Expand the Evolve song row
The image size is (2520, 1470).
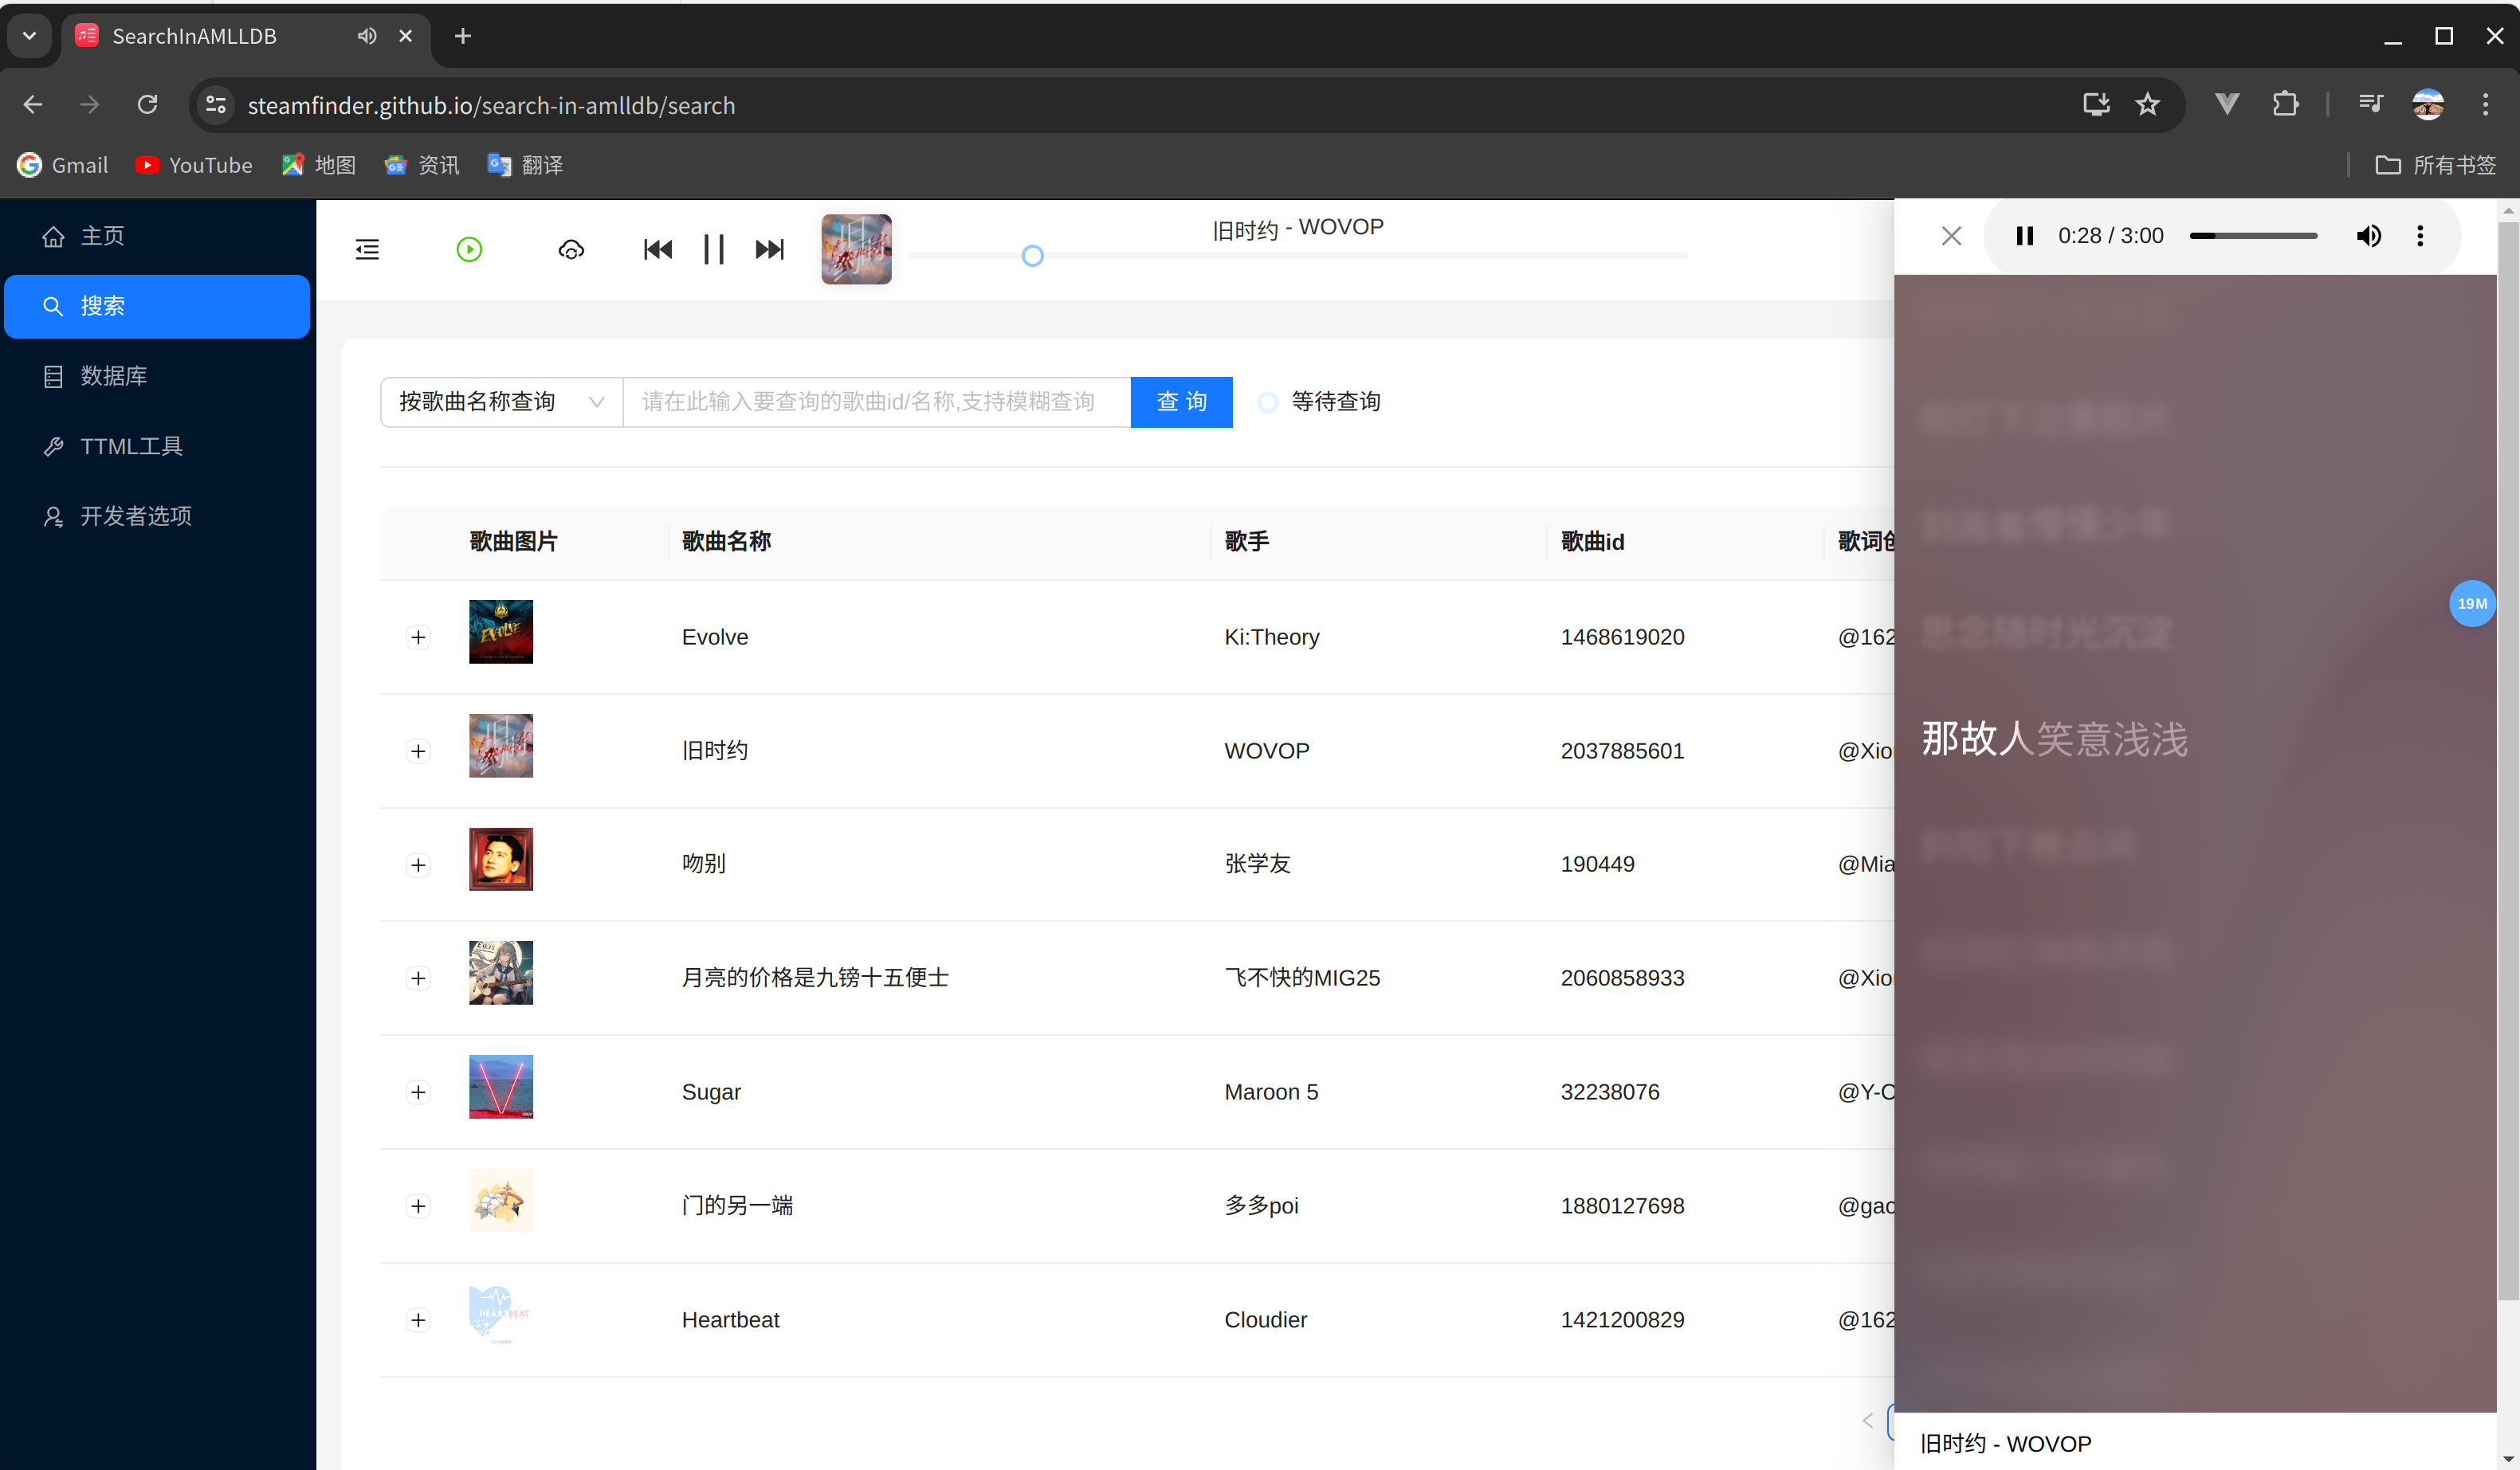point(418,637)
